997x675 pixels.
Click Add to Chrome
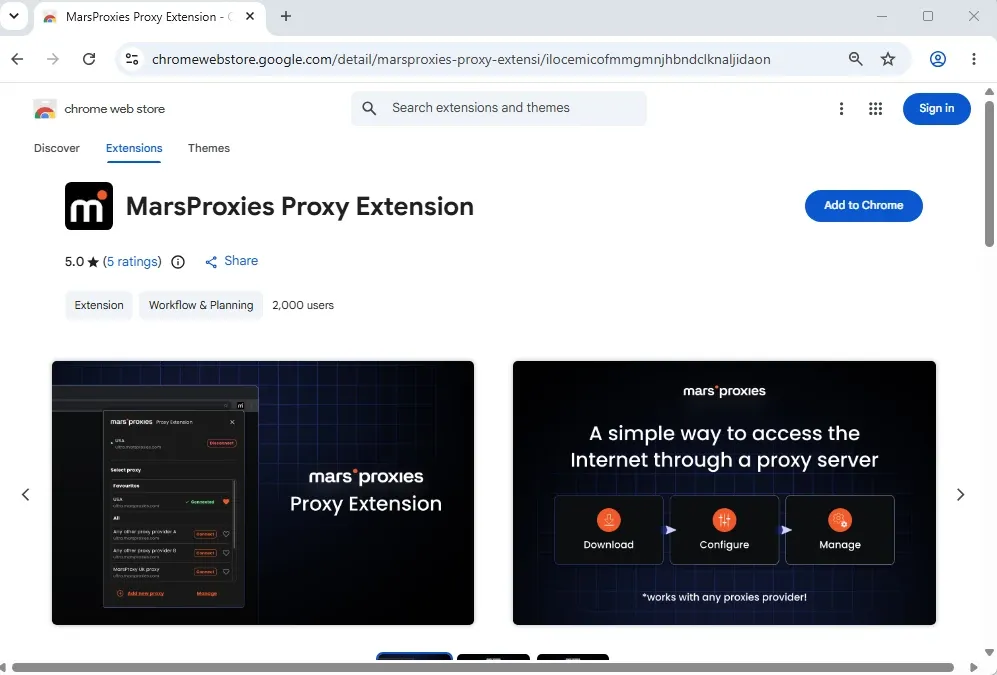coord(863,205)
